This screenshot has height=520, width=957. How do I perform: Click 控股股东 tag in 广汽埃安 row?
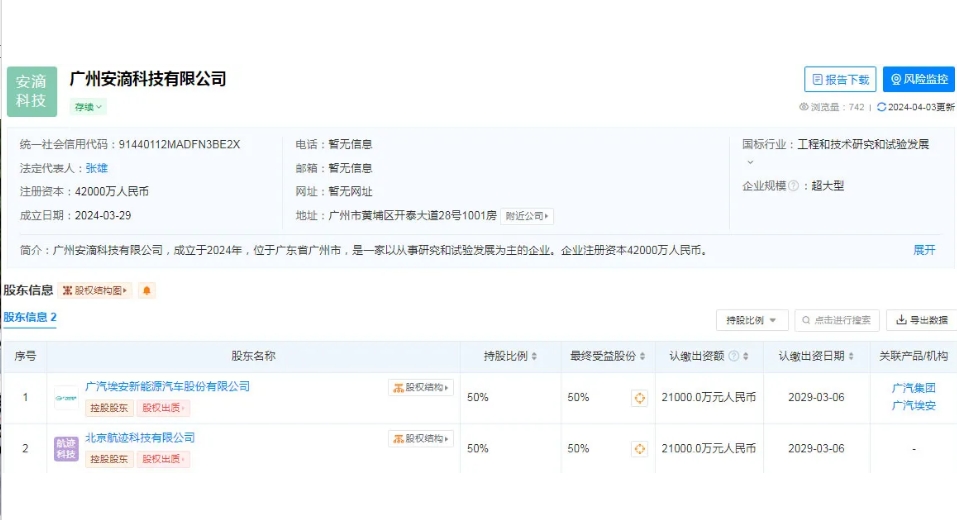[109, 408]
